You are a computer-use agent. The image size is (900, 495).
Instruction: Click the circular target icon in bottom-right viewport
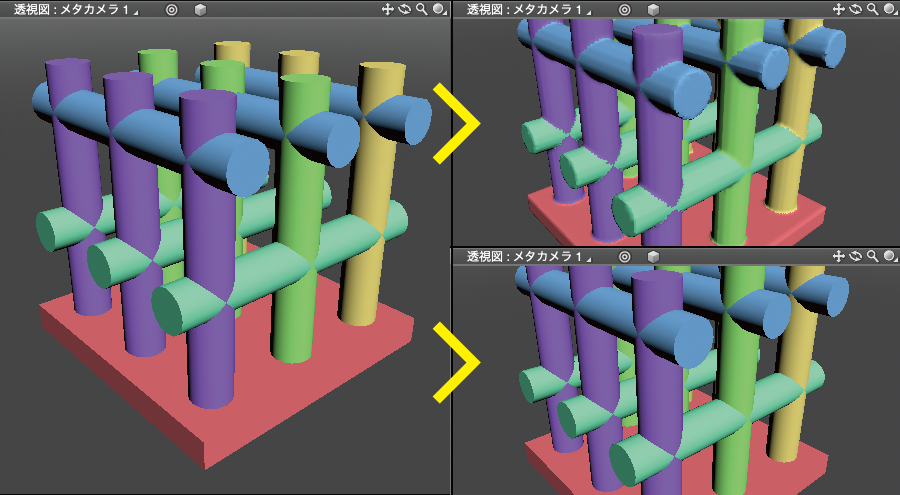coord(624,257)
